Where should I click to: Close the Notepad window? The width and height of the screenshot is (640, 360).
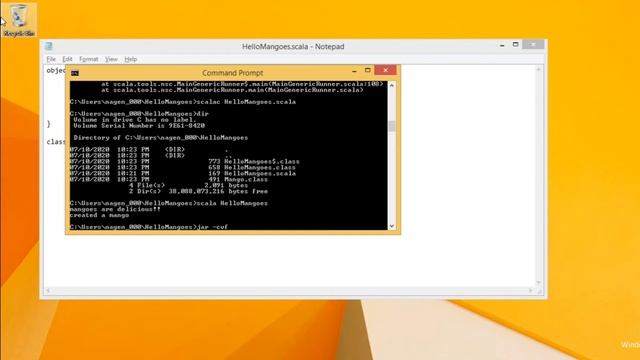(x=533, y=44)
